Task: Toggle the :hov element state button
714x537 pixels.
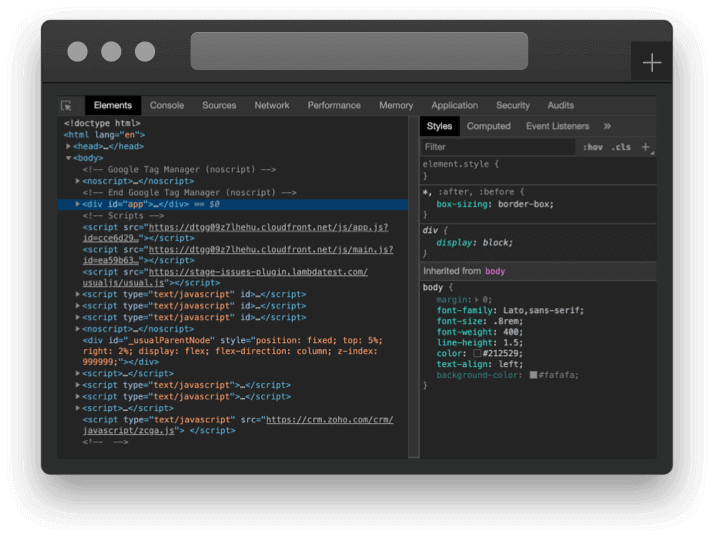Action: click(592, 147)
